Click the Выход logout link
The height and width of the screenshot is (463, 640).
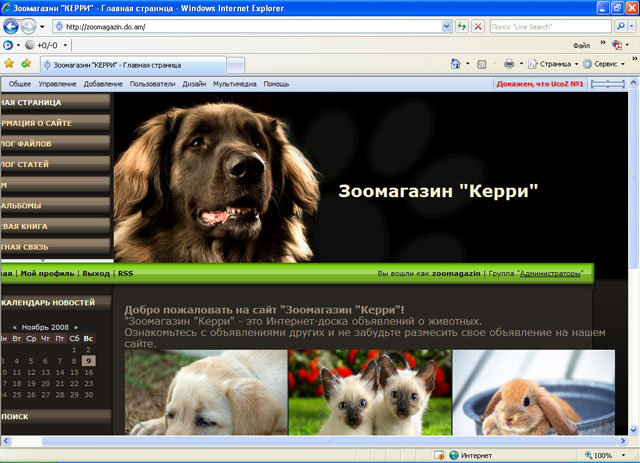96,273
